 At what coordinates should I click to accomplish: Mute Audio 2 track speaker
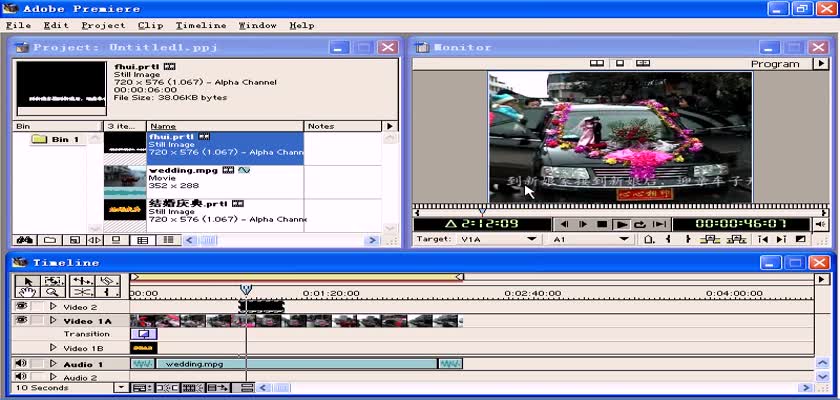coord(21,377)
